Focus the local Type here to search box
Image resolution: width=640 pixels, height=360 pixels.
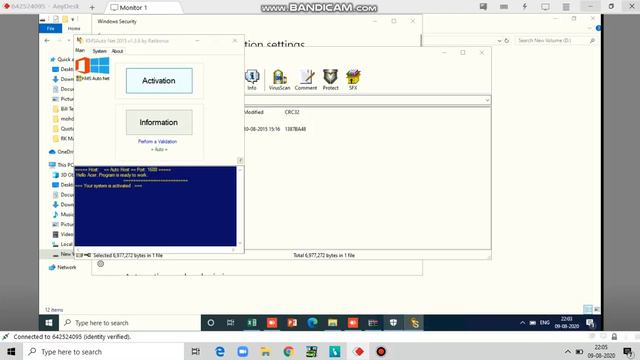[x=104, y=351]
